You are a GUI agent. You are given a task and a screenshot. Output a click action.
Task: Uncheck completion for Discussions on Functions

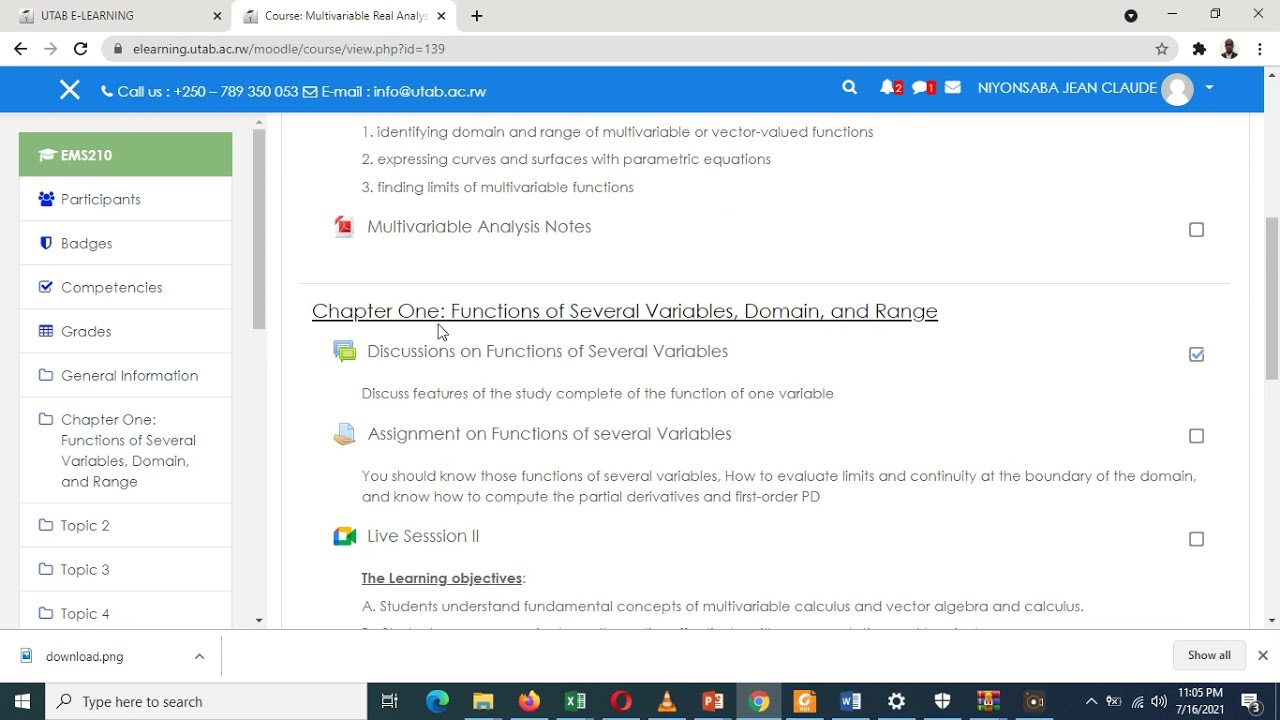tap(1196, 354)
